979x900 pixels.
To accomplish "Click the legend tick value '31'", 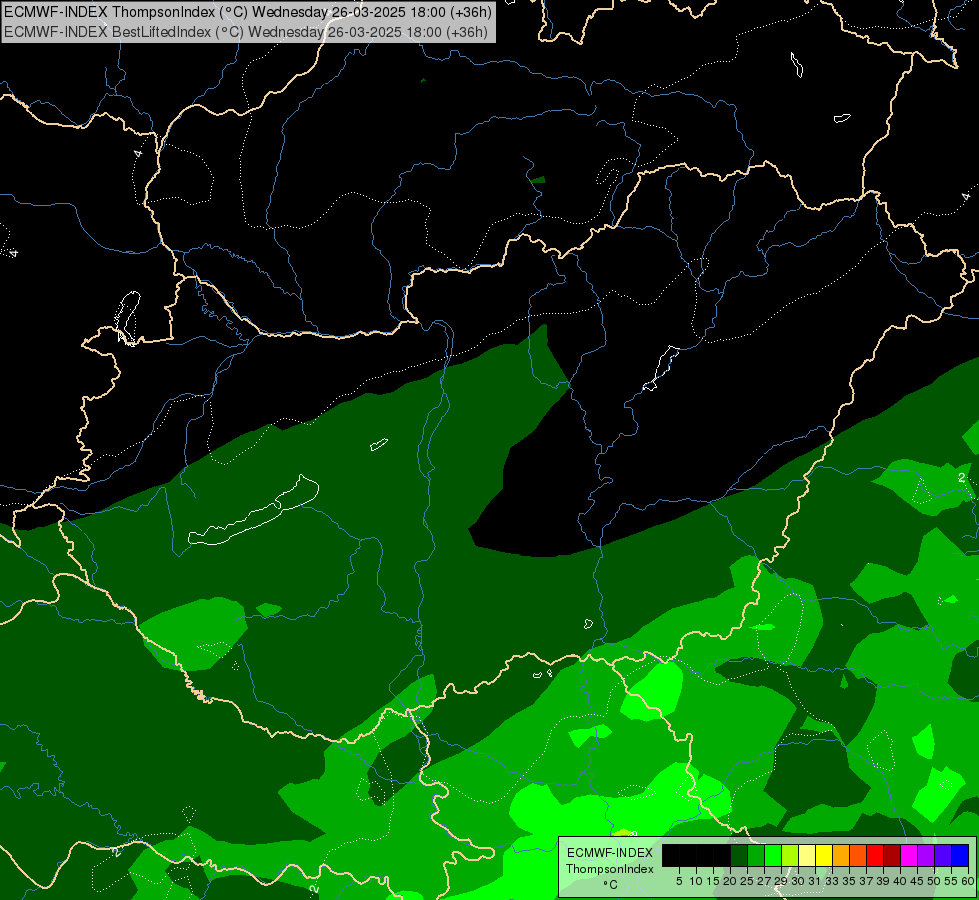I will [x=815, y=881].
